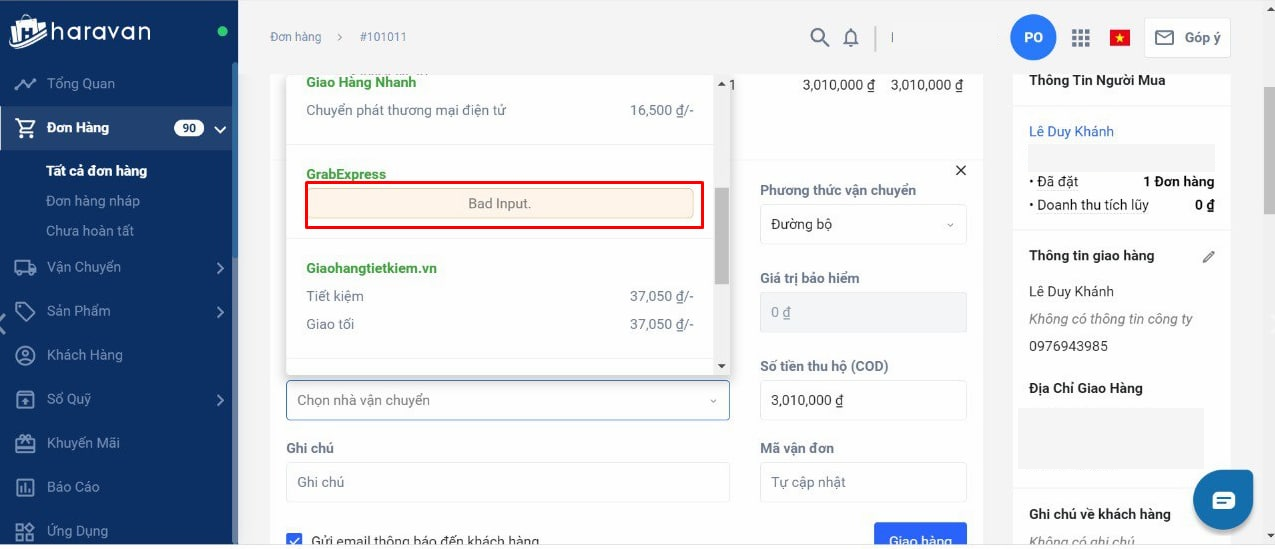Open Chọn nhà vận chuyển dropdown

point(508,400)
